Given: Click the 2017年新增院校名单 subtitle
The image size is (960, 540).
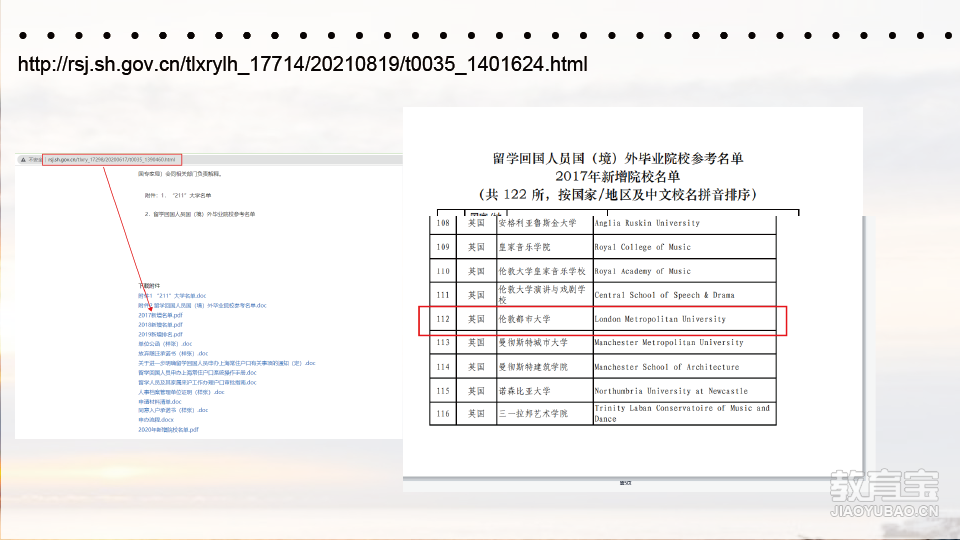Looking at the screenshot, I should pos(618,177).
